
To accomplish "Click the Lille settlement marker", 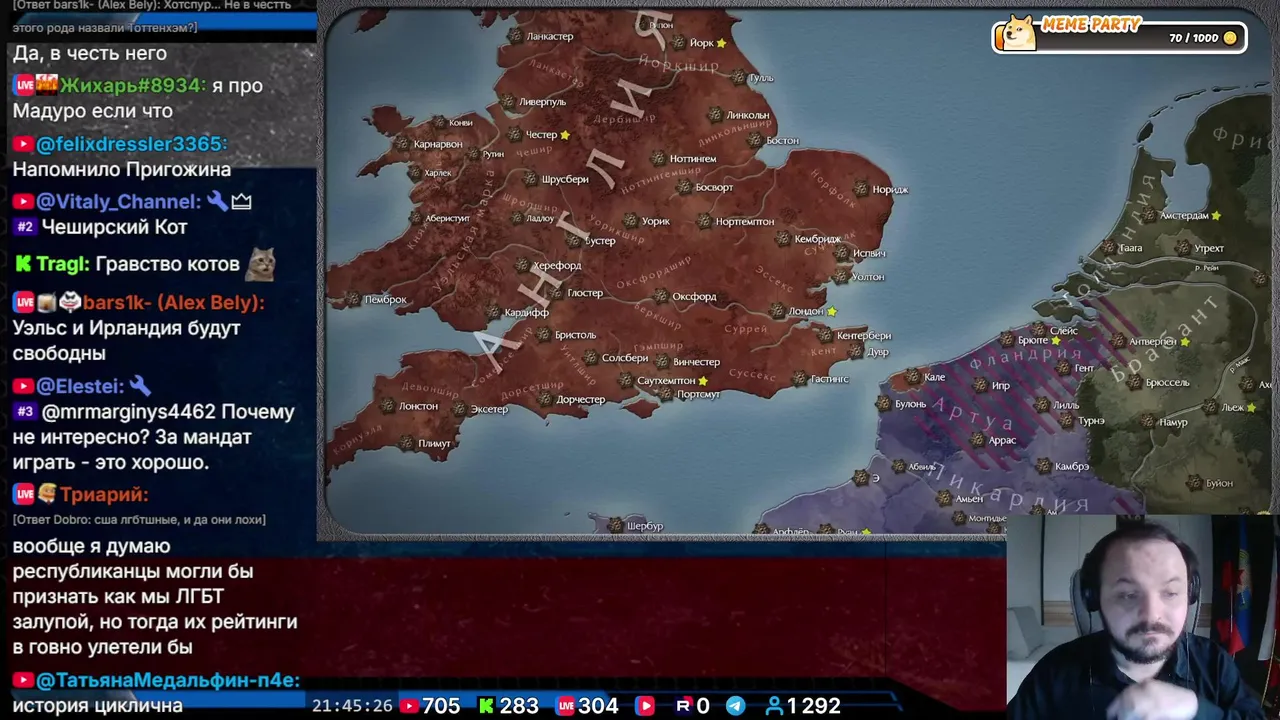I will [x=1042, y=405].
